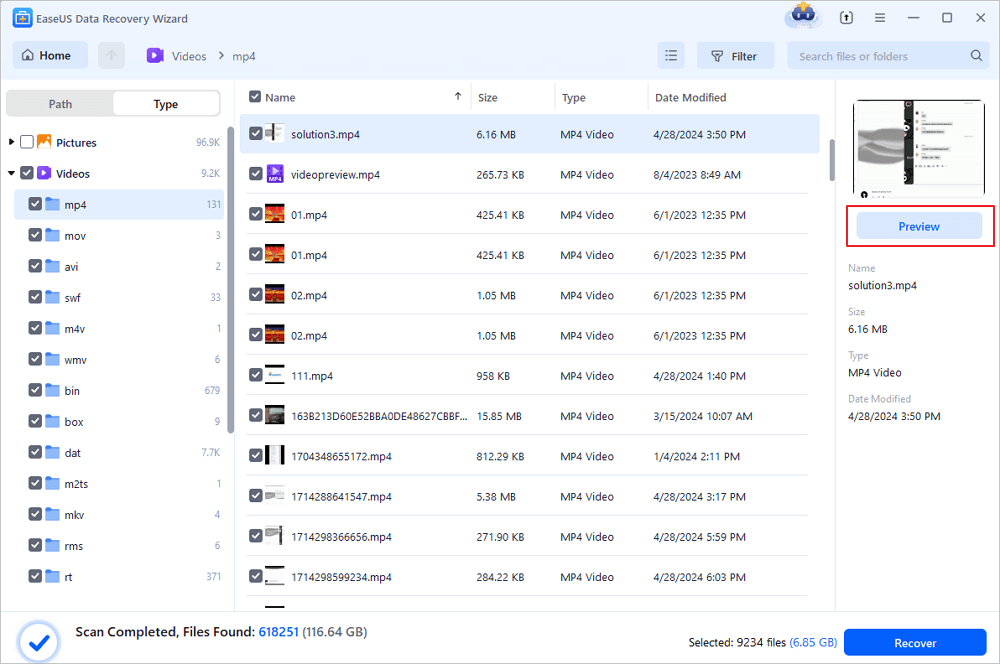Image resolution: width=1000 pixels, height=664 pixels.
Task: Click the left tree panel scrollbar
Action: (230, 281)
